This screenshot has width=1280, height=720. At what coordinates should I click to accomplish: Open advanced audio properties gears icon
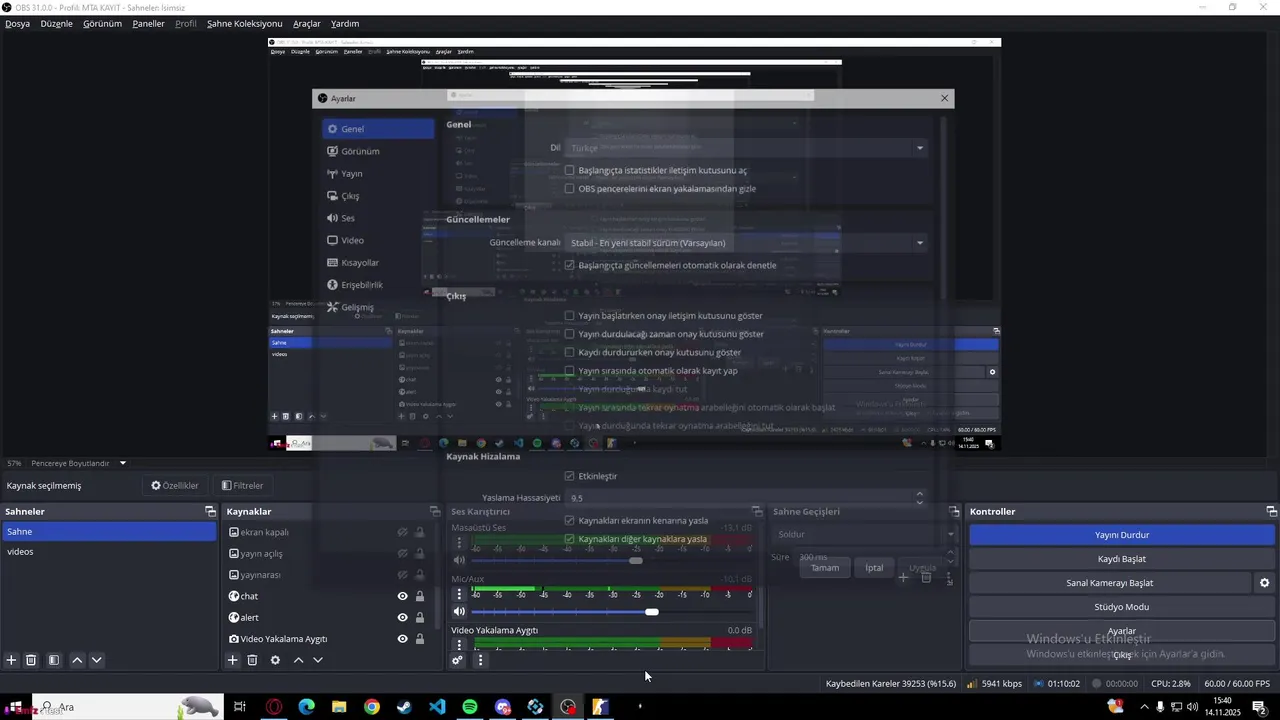[x=457, y=660]
